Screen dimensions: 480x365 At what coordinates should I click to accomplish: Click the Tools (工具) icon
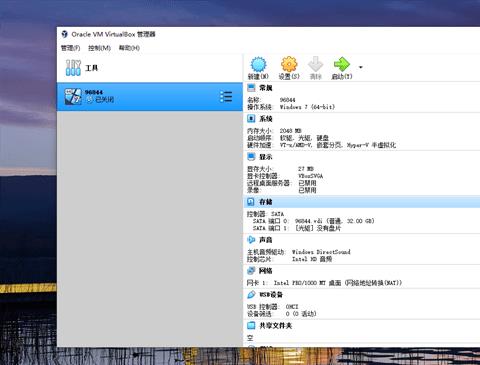(73, 68)
